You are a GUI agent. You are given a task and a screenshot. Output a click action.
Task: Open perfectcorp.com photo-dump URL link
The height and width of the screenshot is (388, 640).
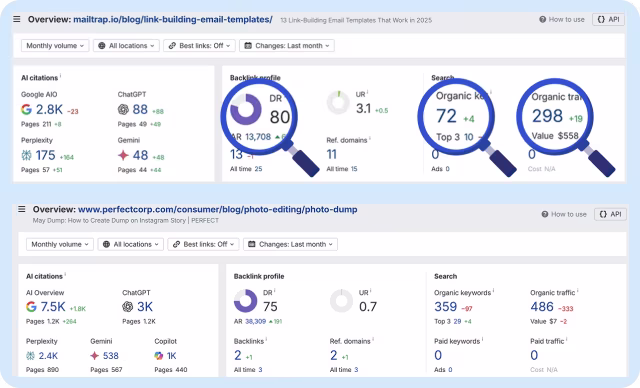pos(218,209)
